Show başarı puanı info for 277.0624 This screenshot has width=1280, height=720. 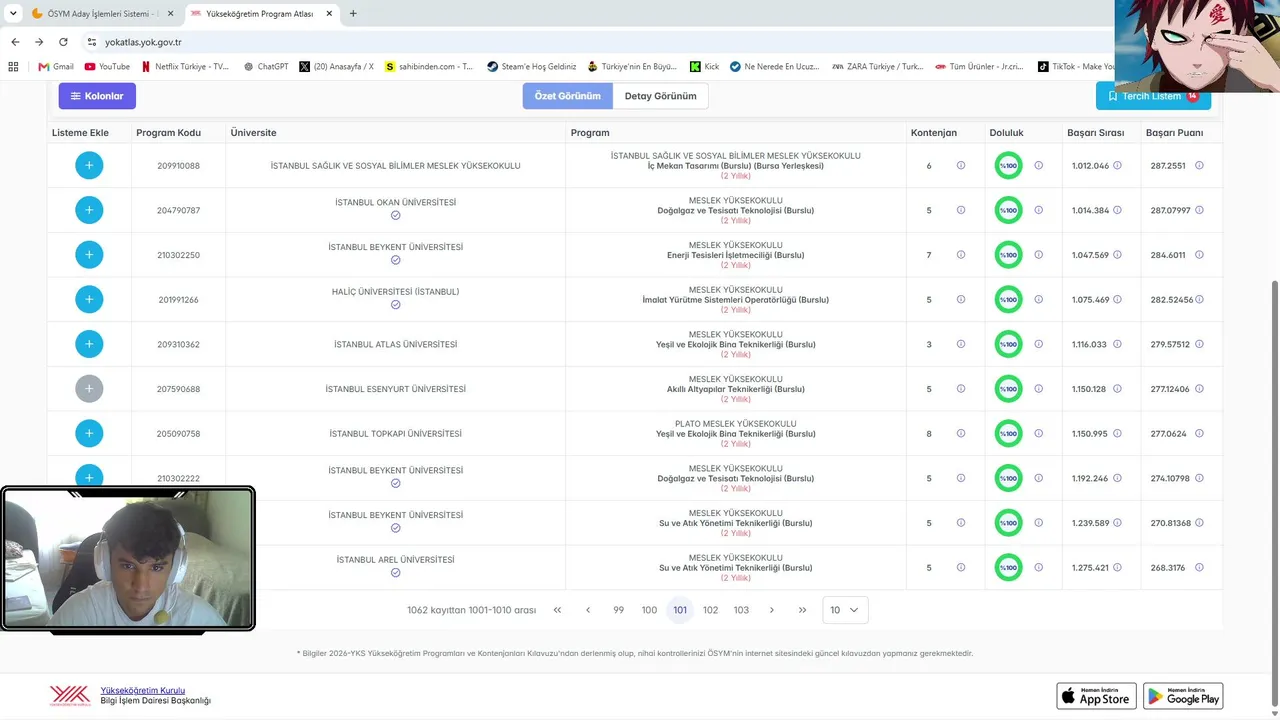(1199, 433)
